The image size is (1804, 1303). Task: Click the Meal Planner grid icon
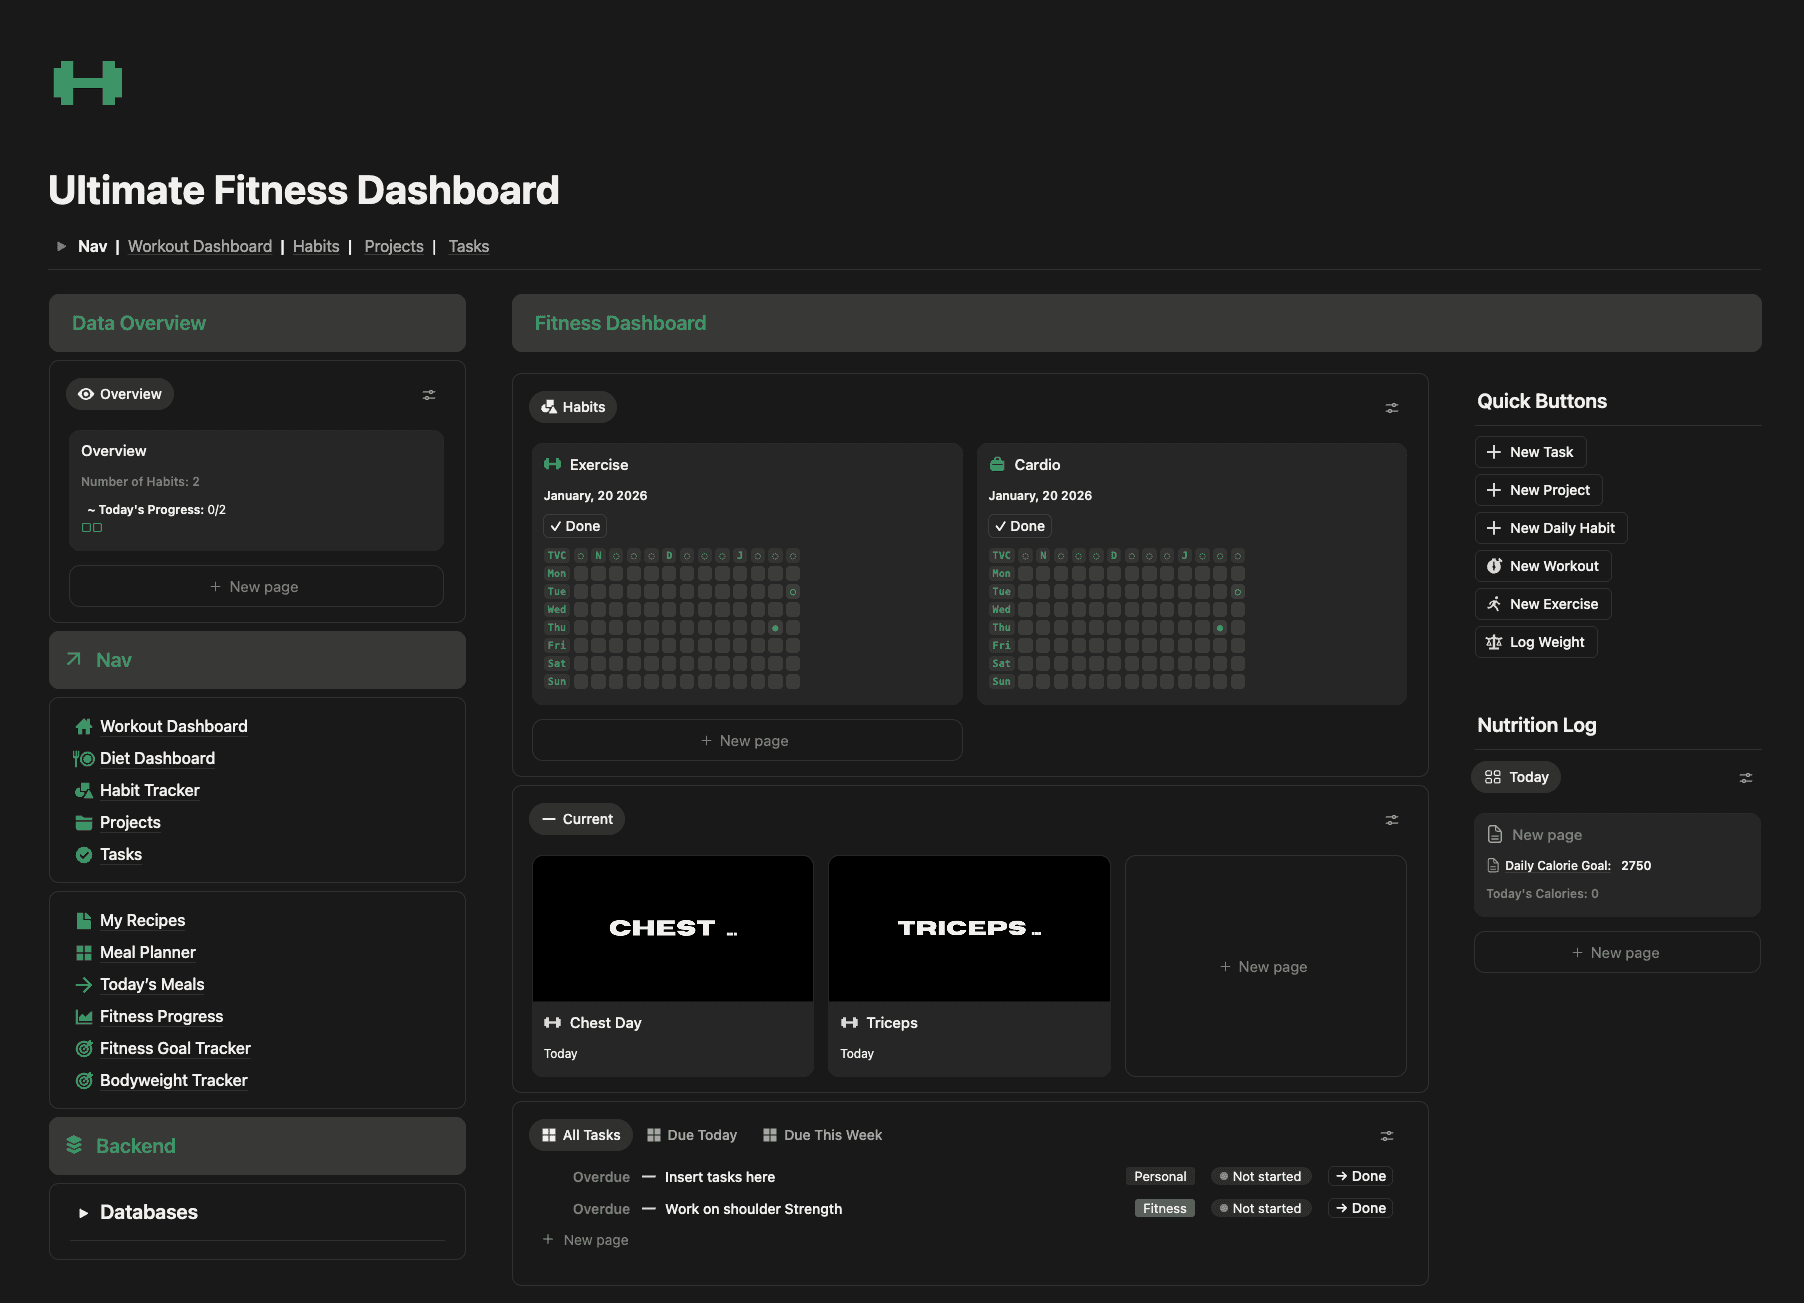(84, 953)
